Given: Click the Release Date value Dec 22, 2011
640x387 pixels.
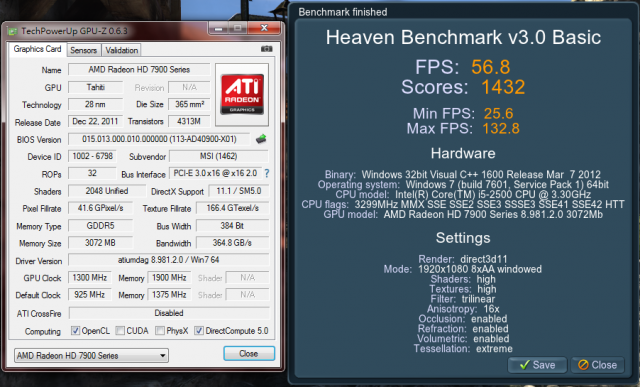Looking at the screenshot, I should [96, 122].
